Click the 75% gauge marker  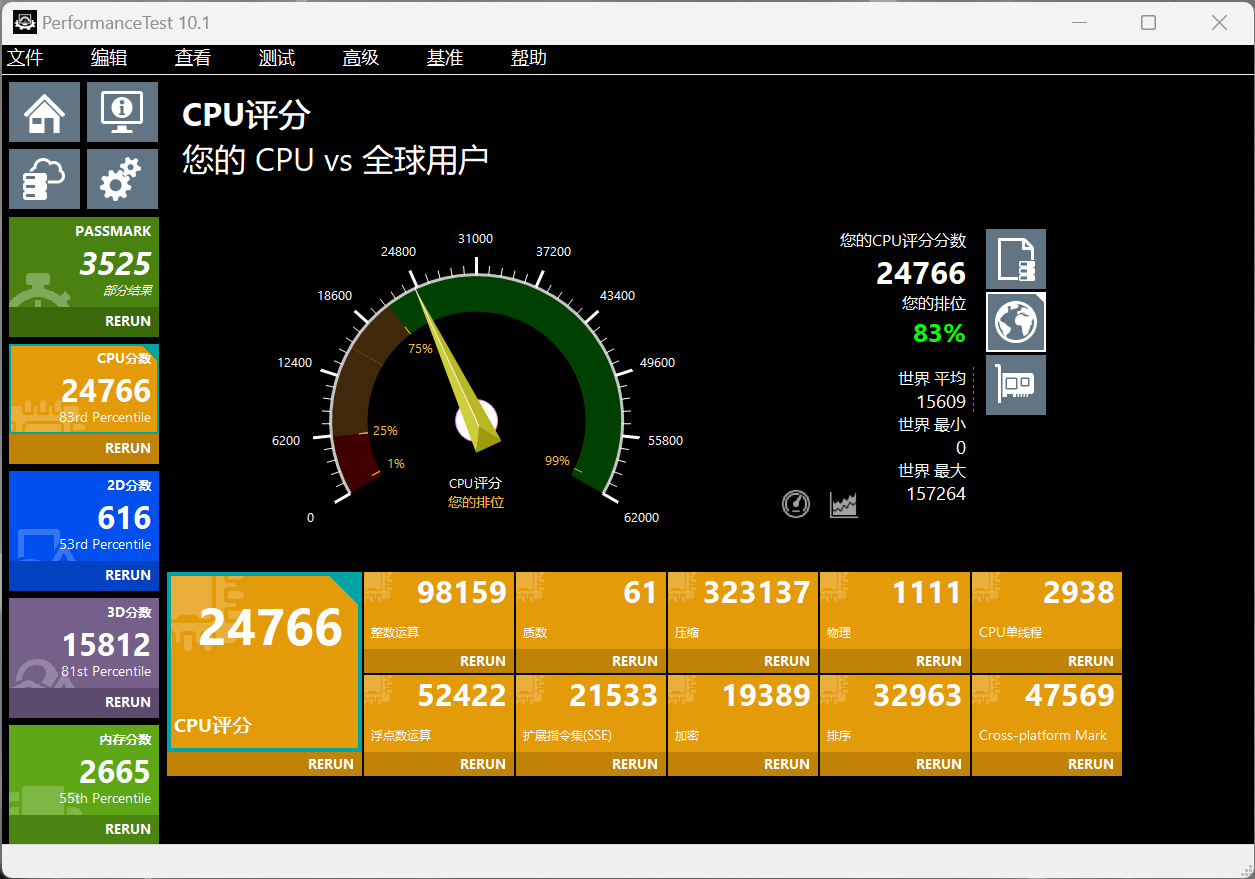[420, 349]
